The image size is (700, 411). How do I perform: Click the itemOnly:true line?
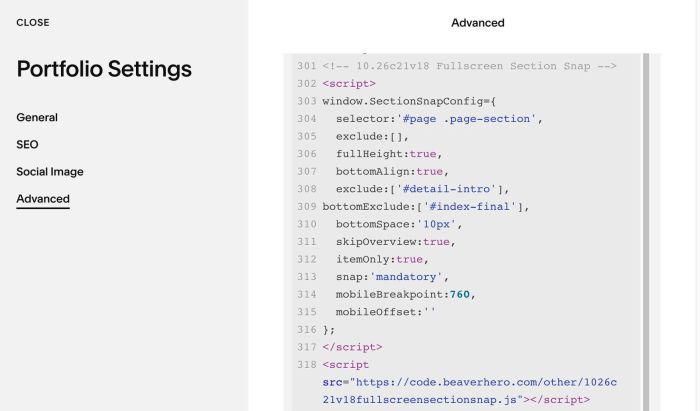coord(382,259)
